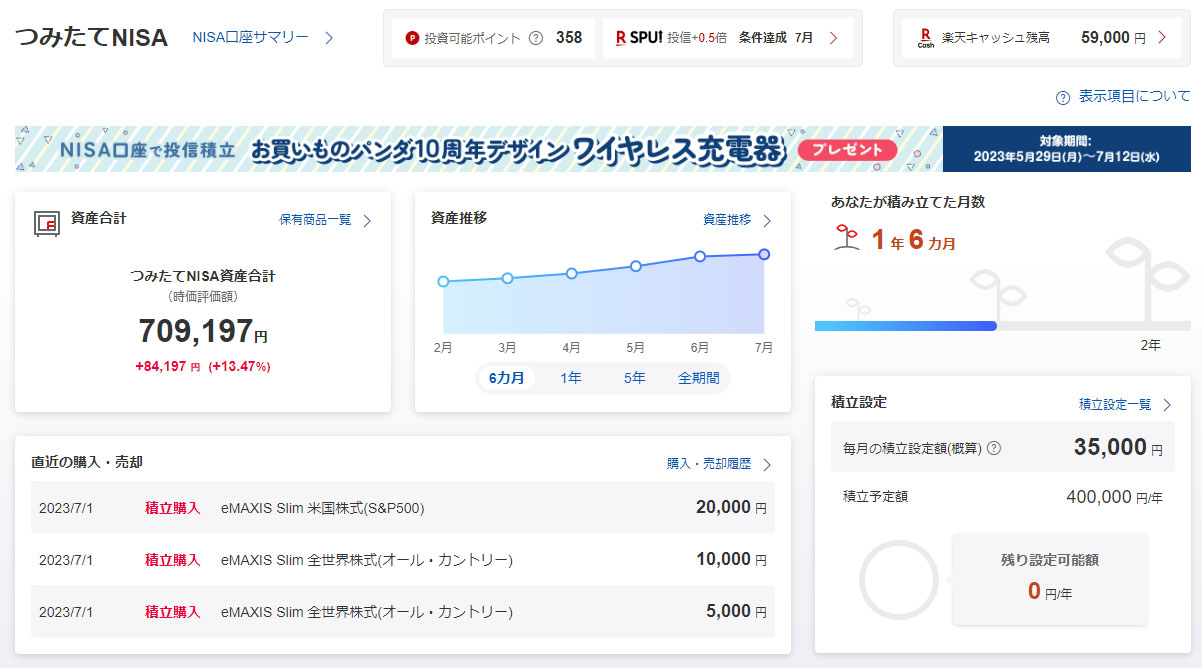Open SPU condition details arrow
Viewport: 1202px width, 668px height.
[833, 38]
